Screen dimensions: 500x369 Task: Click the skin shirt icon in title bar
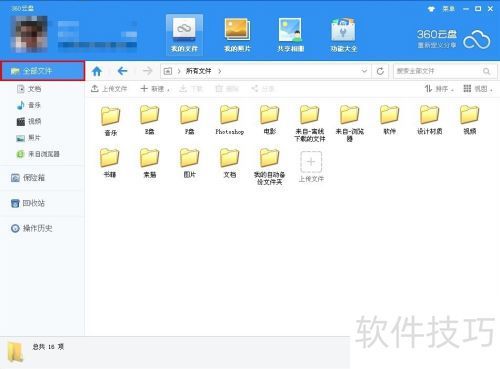431,9
